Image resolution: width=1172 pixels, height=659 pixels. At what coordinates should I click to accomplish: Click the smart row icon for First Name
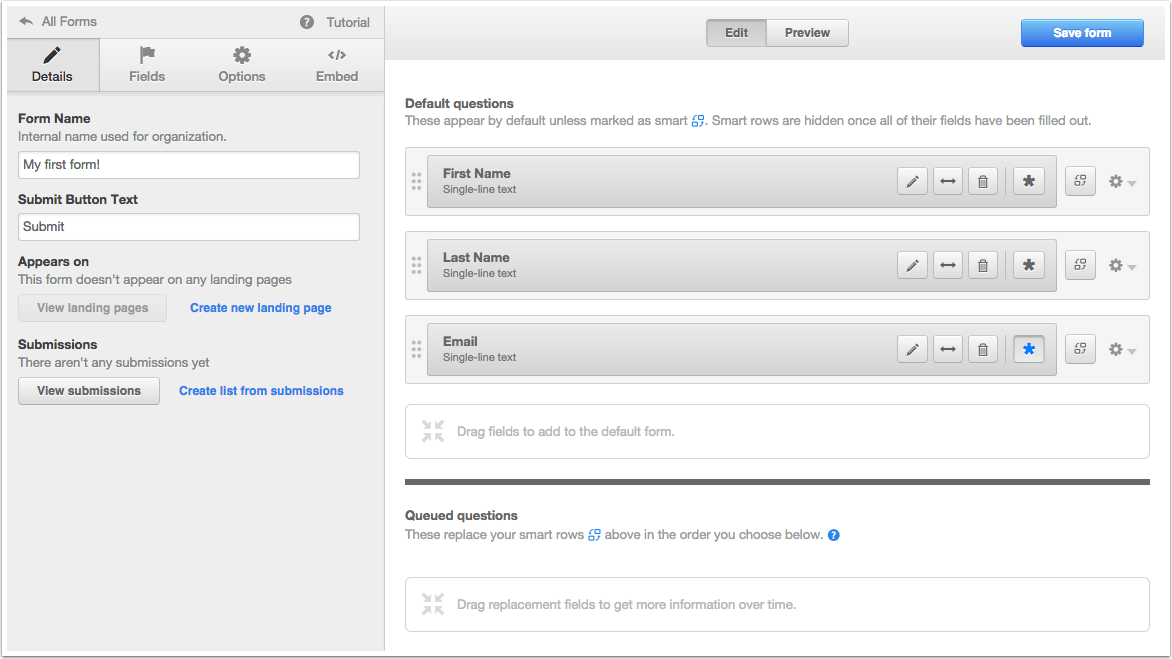pos(1080,181)
